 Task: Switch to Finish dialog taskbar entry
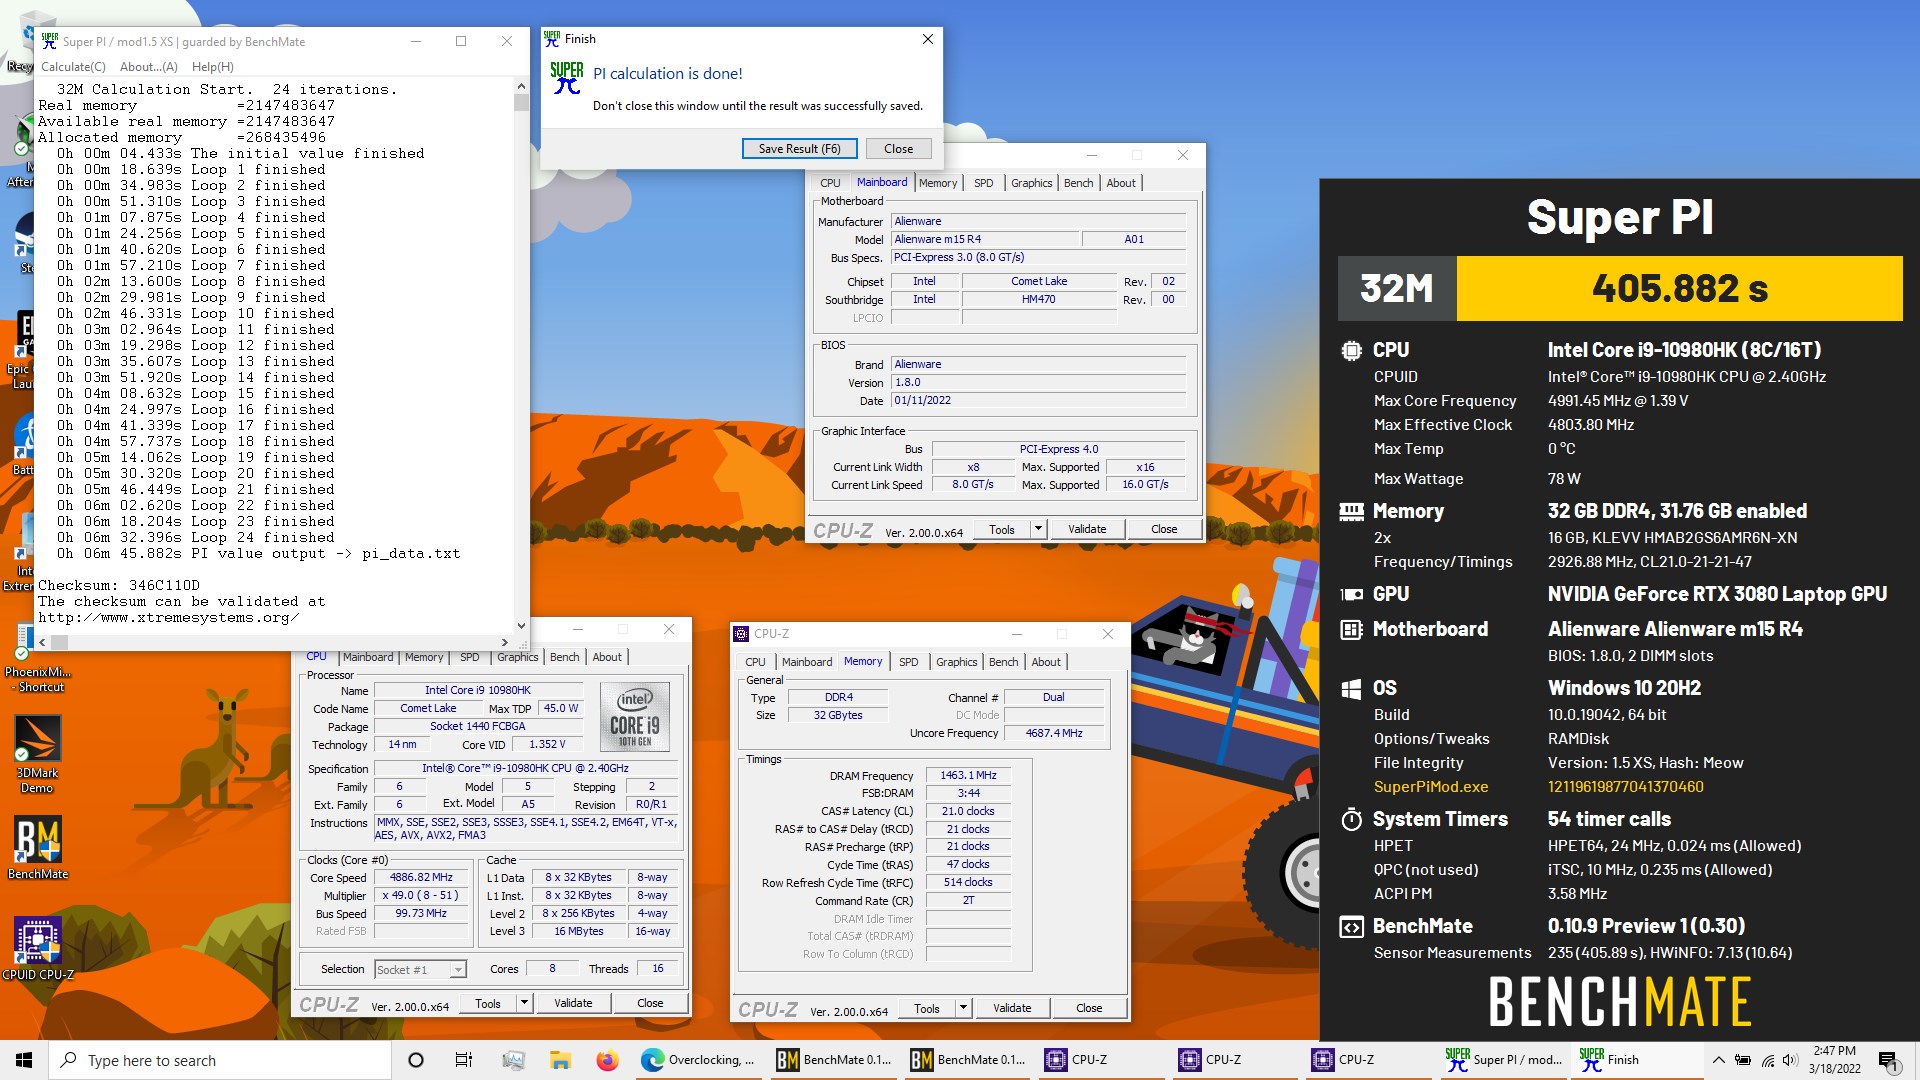[1637, 1060]
